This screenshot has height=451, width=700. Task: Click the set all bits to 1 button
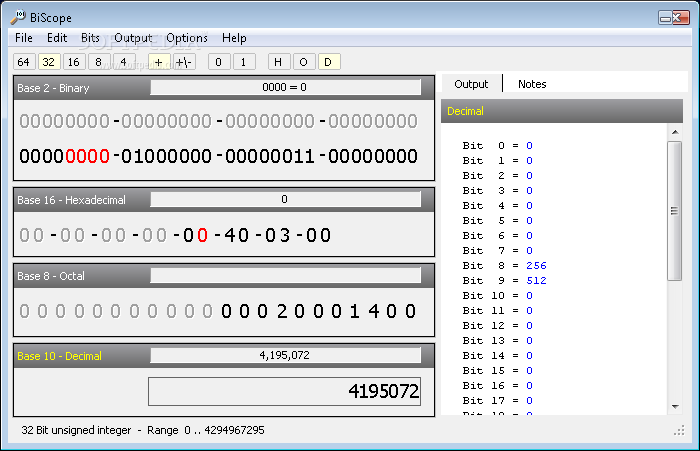[x=244, y=62]
